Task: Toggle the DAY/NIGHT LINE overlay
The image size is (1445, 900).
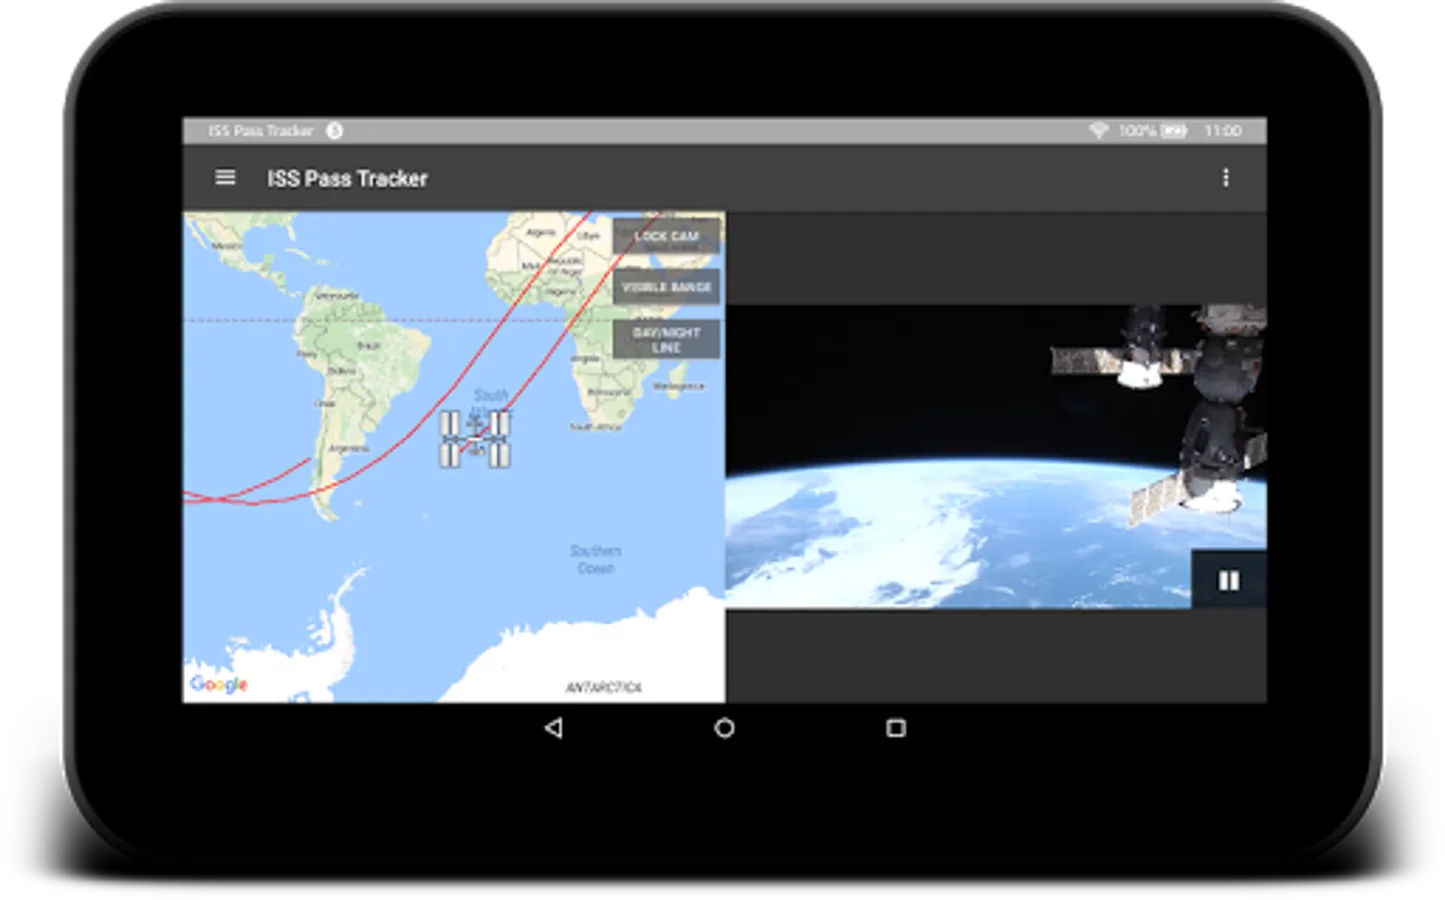Action: coord(666,339)
